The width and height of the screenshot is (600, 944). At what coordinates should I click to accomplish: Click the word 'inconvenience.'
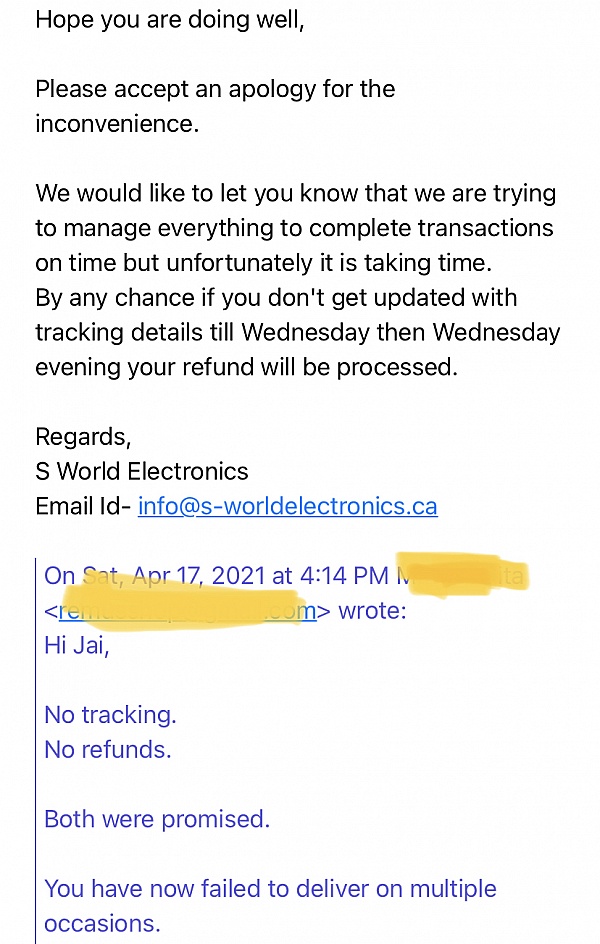coord(117,124)
